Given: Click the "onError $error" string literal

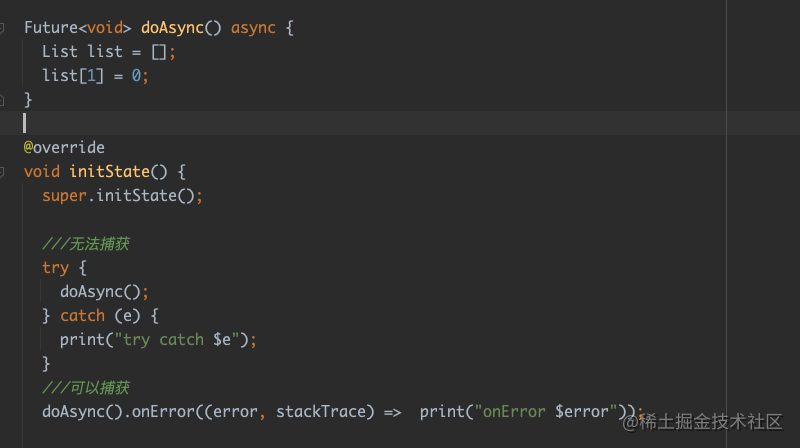Looking at the screenshot, I should pyautogui.click(x=542, y=412).
